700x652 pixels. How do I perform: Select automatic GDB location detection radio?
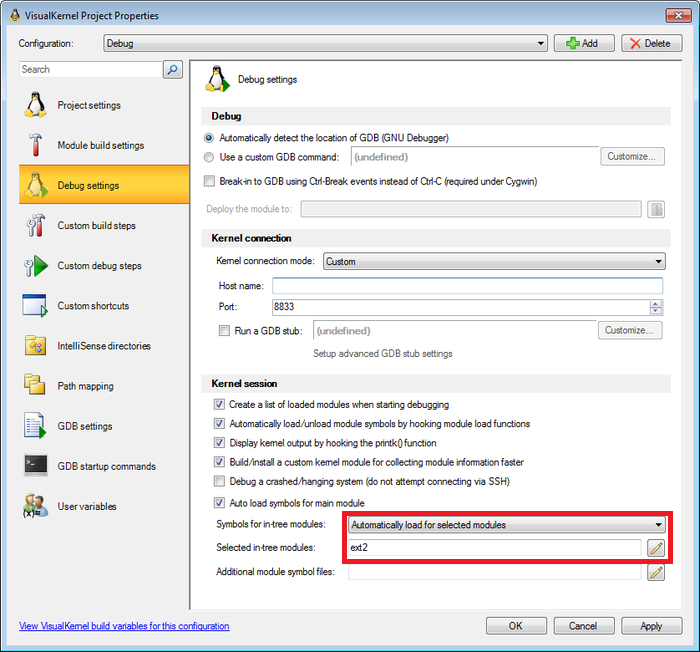tap(208, 138)
